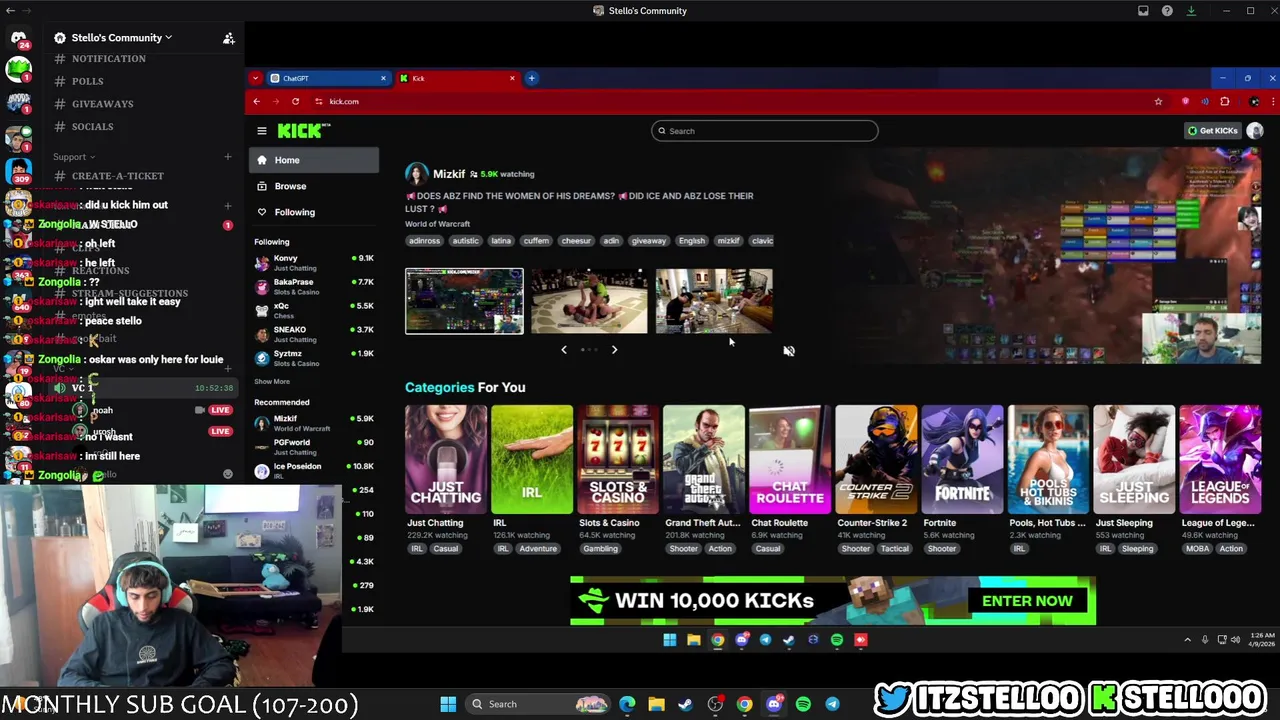Open SNEAKO's channel in Following list
This screenshot has width=1280, height=720.
tap(314, 334)
